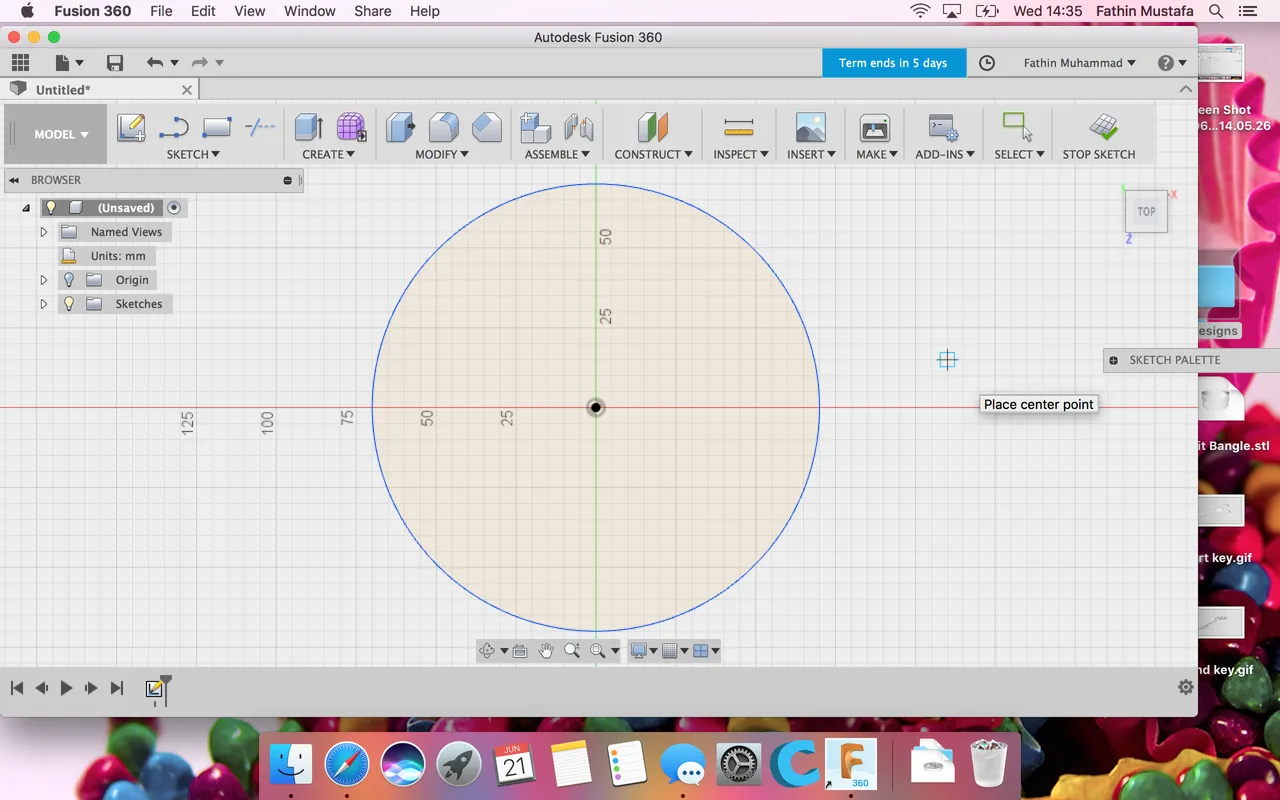
Task: Save the design with the floppy icon
Action: pos(115,63)
